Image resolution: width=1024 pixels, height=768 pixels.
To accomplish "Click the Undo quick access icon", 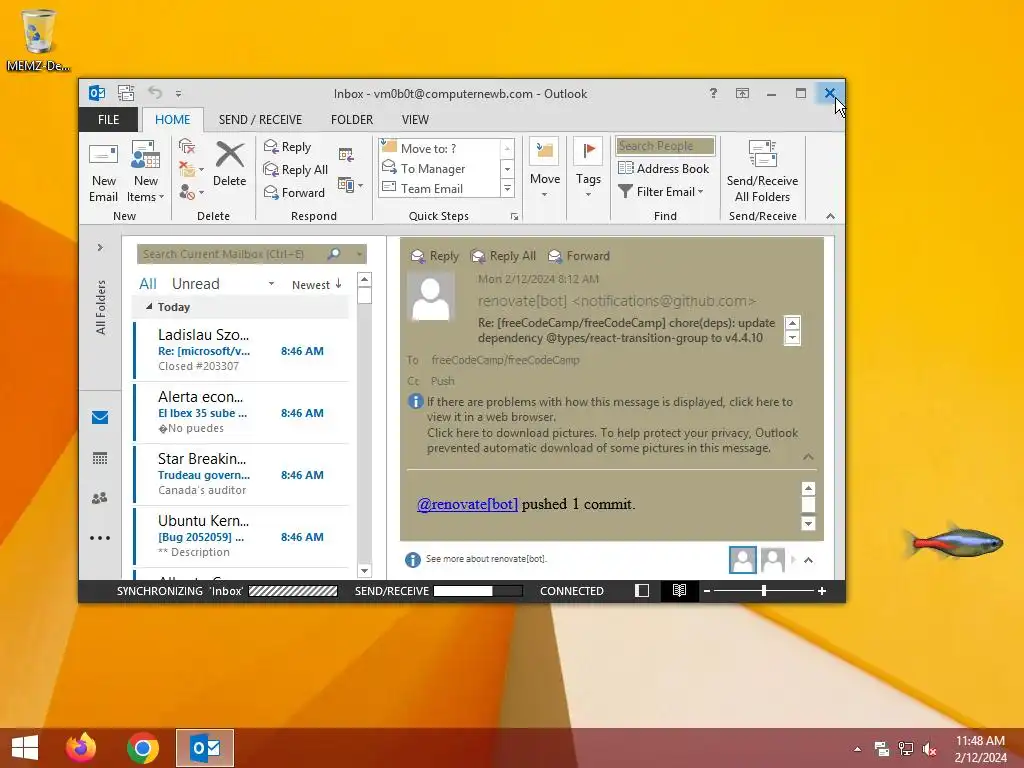I will (x=155, y=93).
